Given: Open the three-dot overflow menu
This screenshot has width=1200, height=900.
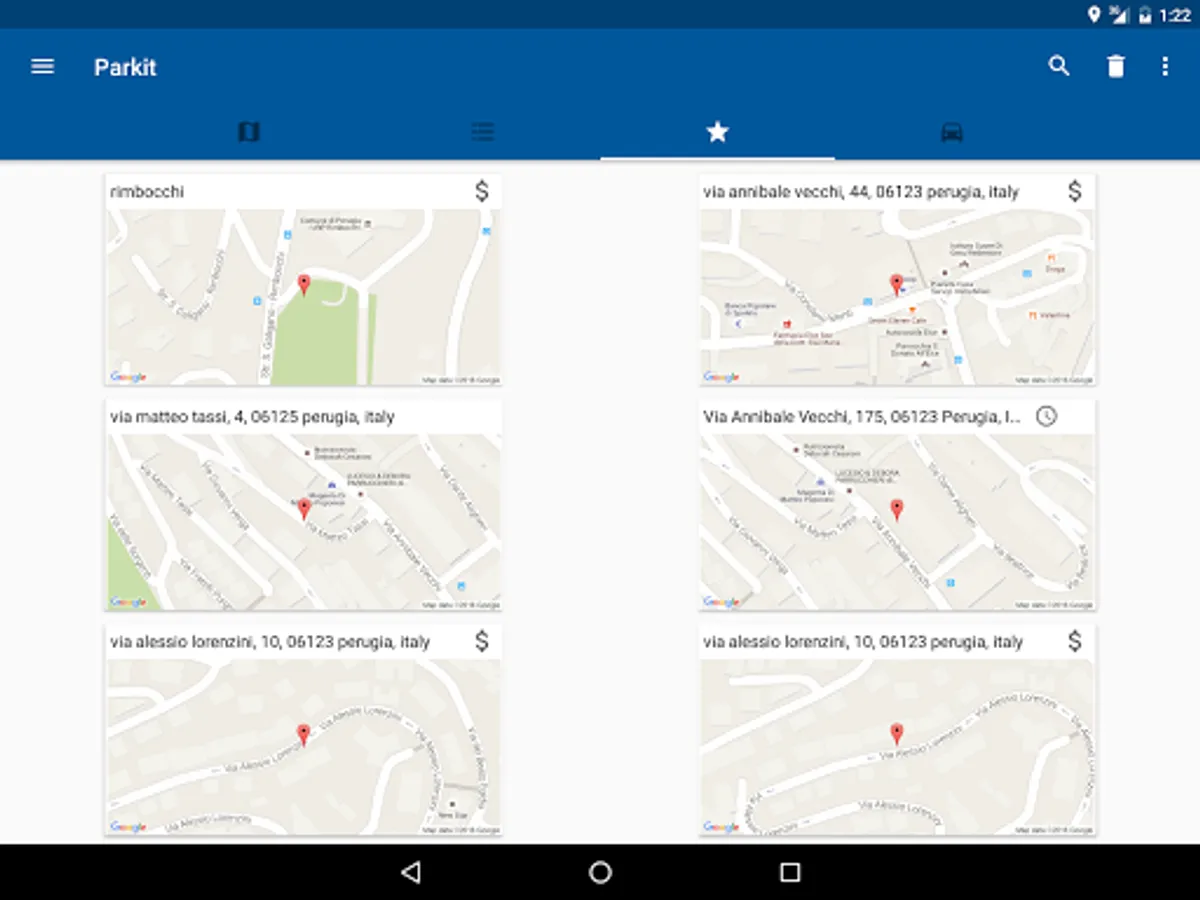Looking at the screenshot, I should coord(1165,67).
